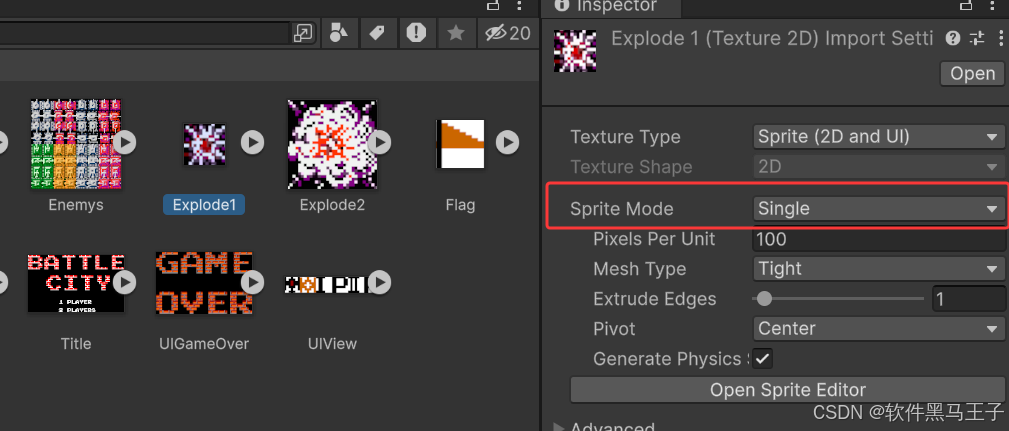Expand the Explode1 asset arrow
The width and height of the screenshot is (1009, 431).
pyautogui.click(x=253, y=142)
